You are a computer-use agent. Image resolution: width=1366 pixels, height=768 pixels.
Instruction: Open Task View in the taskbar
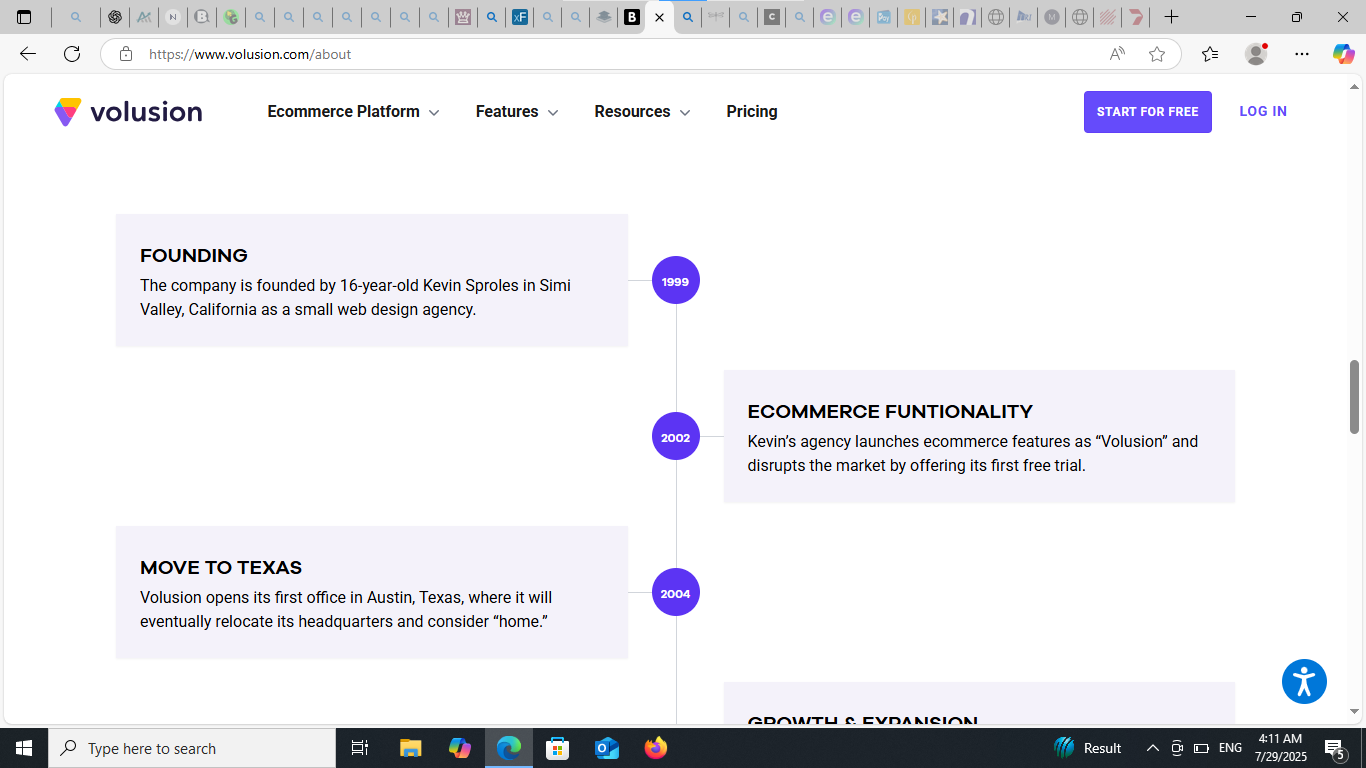point(360,748)
